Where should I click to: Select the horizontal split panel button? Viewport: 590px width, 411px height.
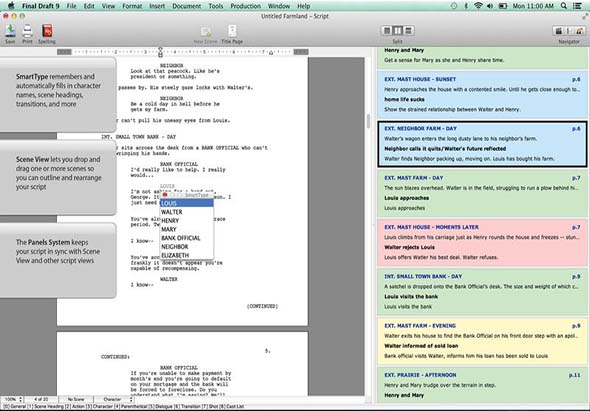pyautogui.click(x=409, y=30)
